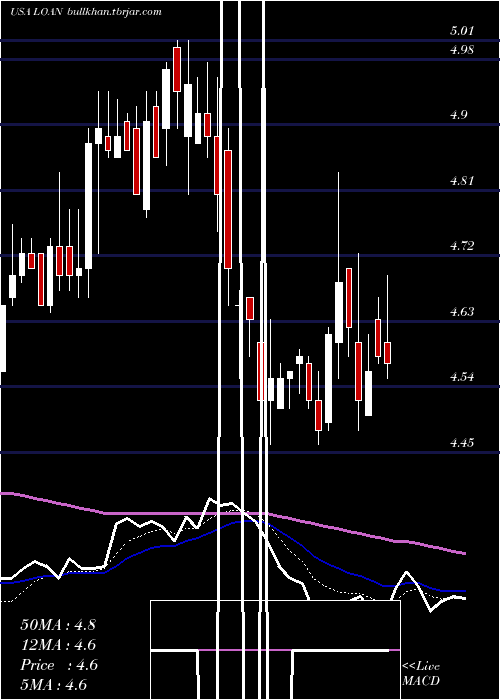Click the 4.45 price level label
The height and width of the screenshot is (700, 500).
click(462, 443)
